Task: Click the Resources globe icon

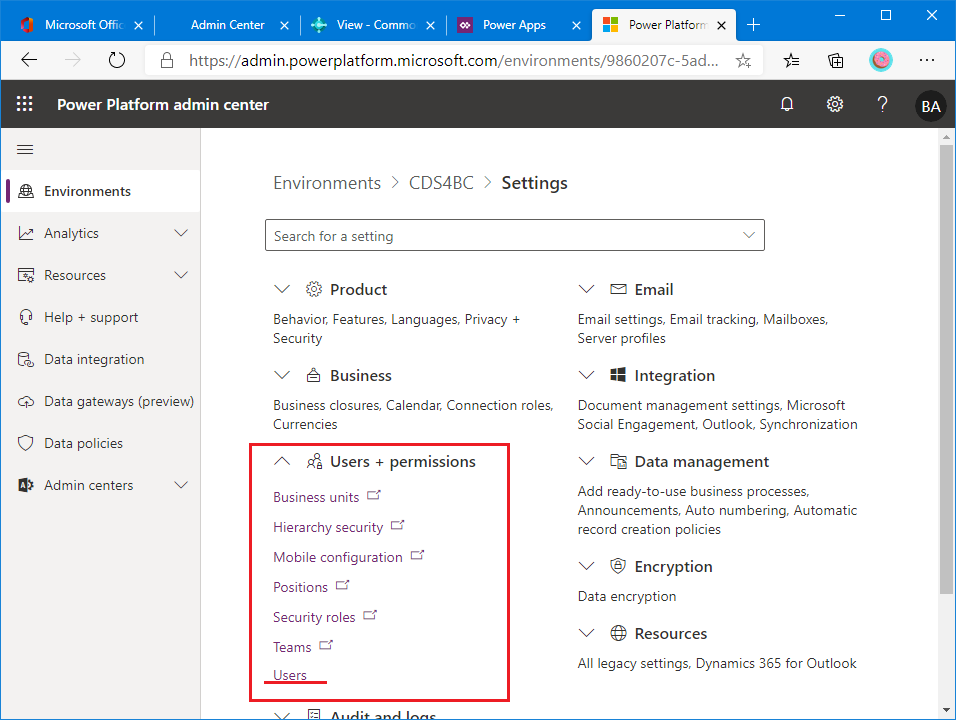Action: pos(618,633)
